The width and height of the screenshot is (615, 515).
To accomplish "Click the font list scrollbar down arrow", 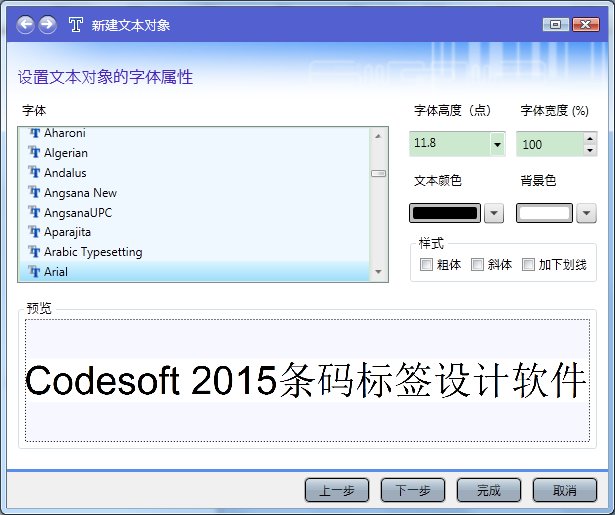I will pyautogui.click(x=378, y=272).
